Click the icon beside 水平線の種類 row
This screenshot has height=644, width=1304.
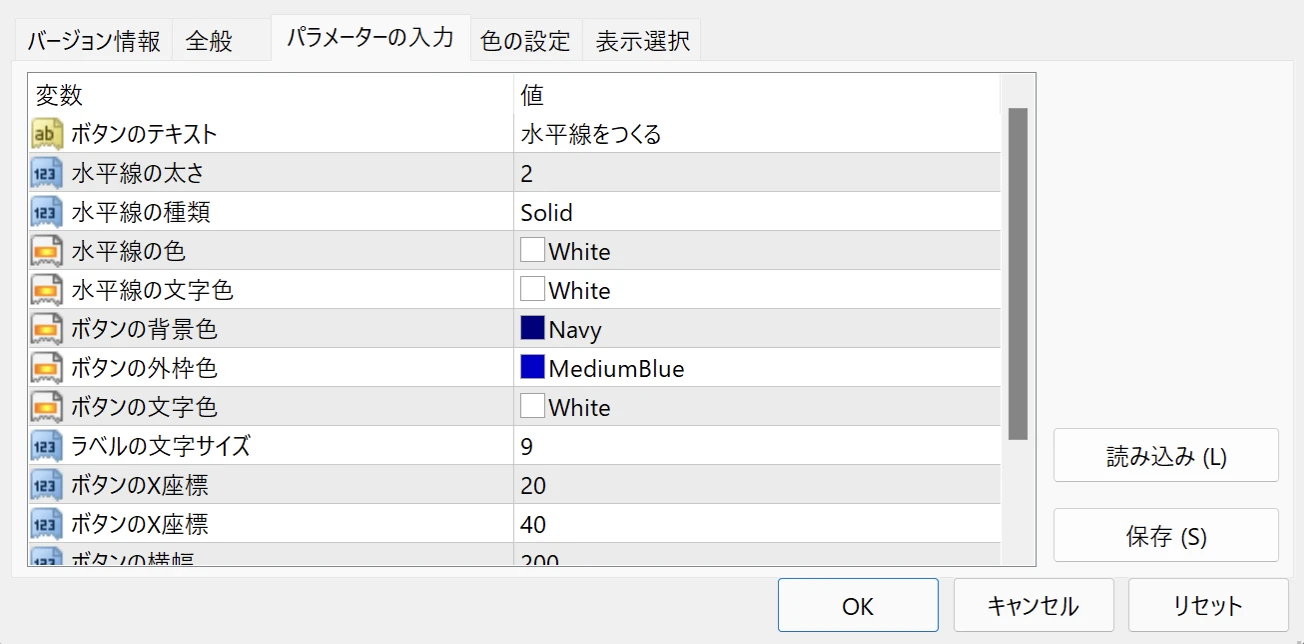click(47, 212)
